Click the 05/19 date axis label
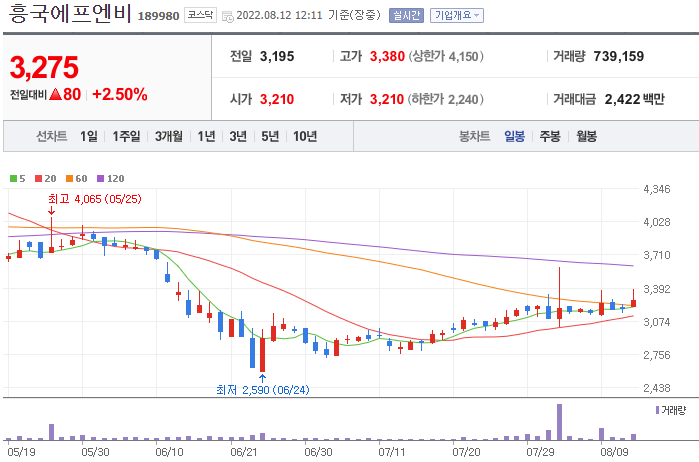Image resolution: width=699 pixels, height=462 pixels. point(21,452)
